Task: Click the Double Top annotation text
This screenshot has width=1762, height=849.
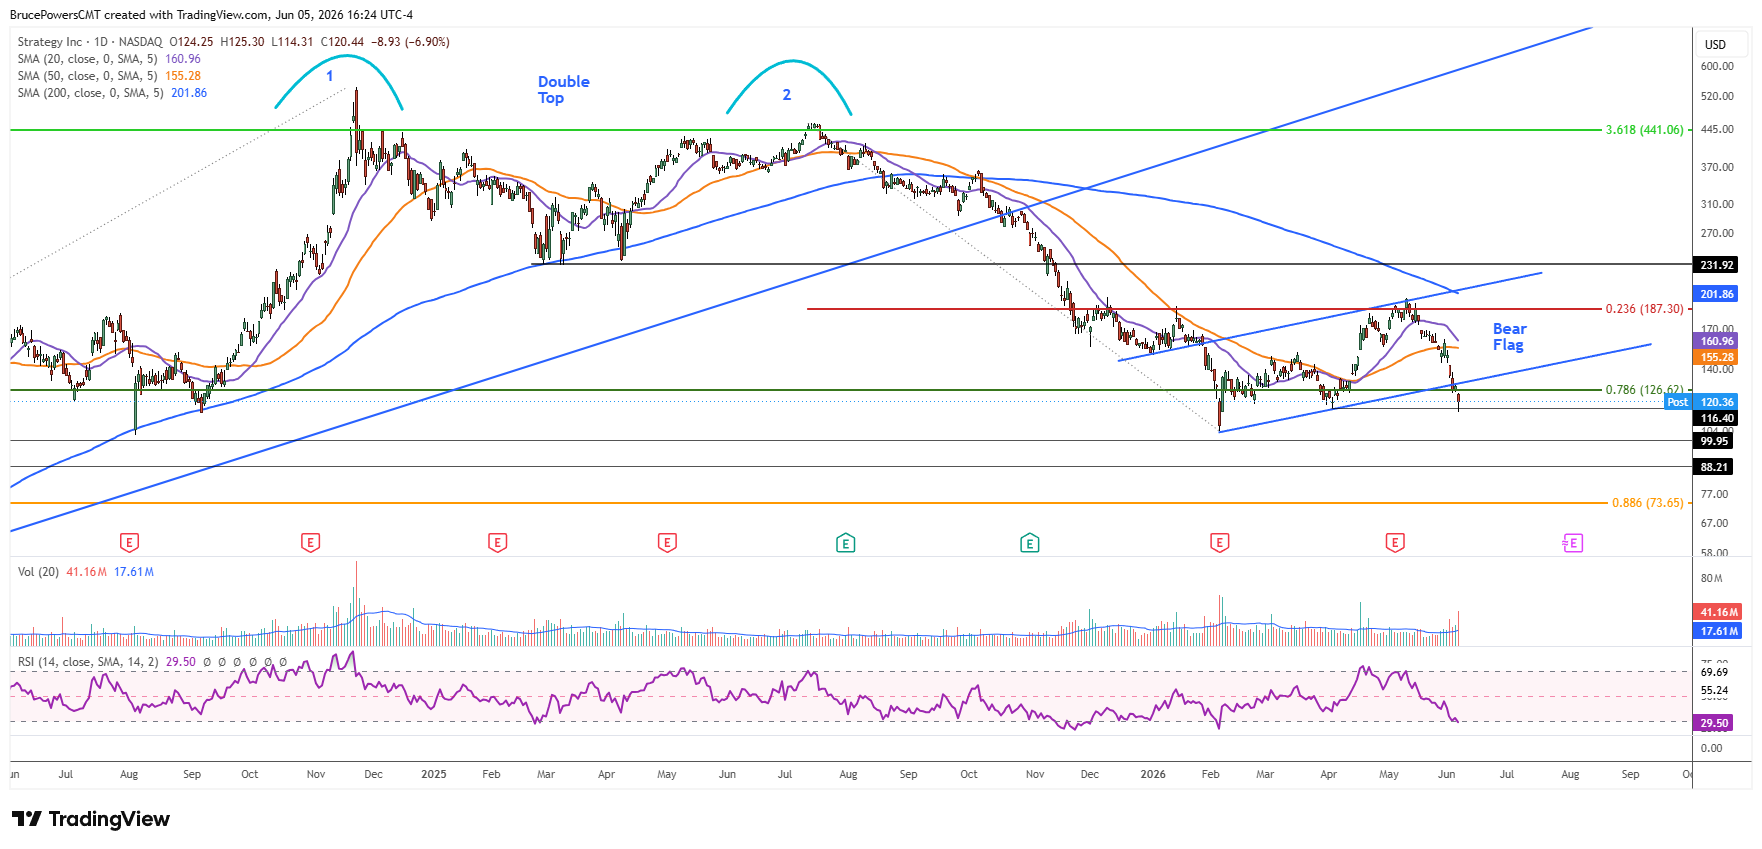Action: pos(563,90)
